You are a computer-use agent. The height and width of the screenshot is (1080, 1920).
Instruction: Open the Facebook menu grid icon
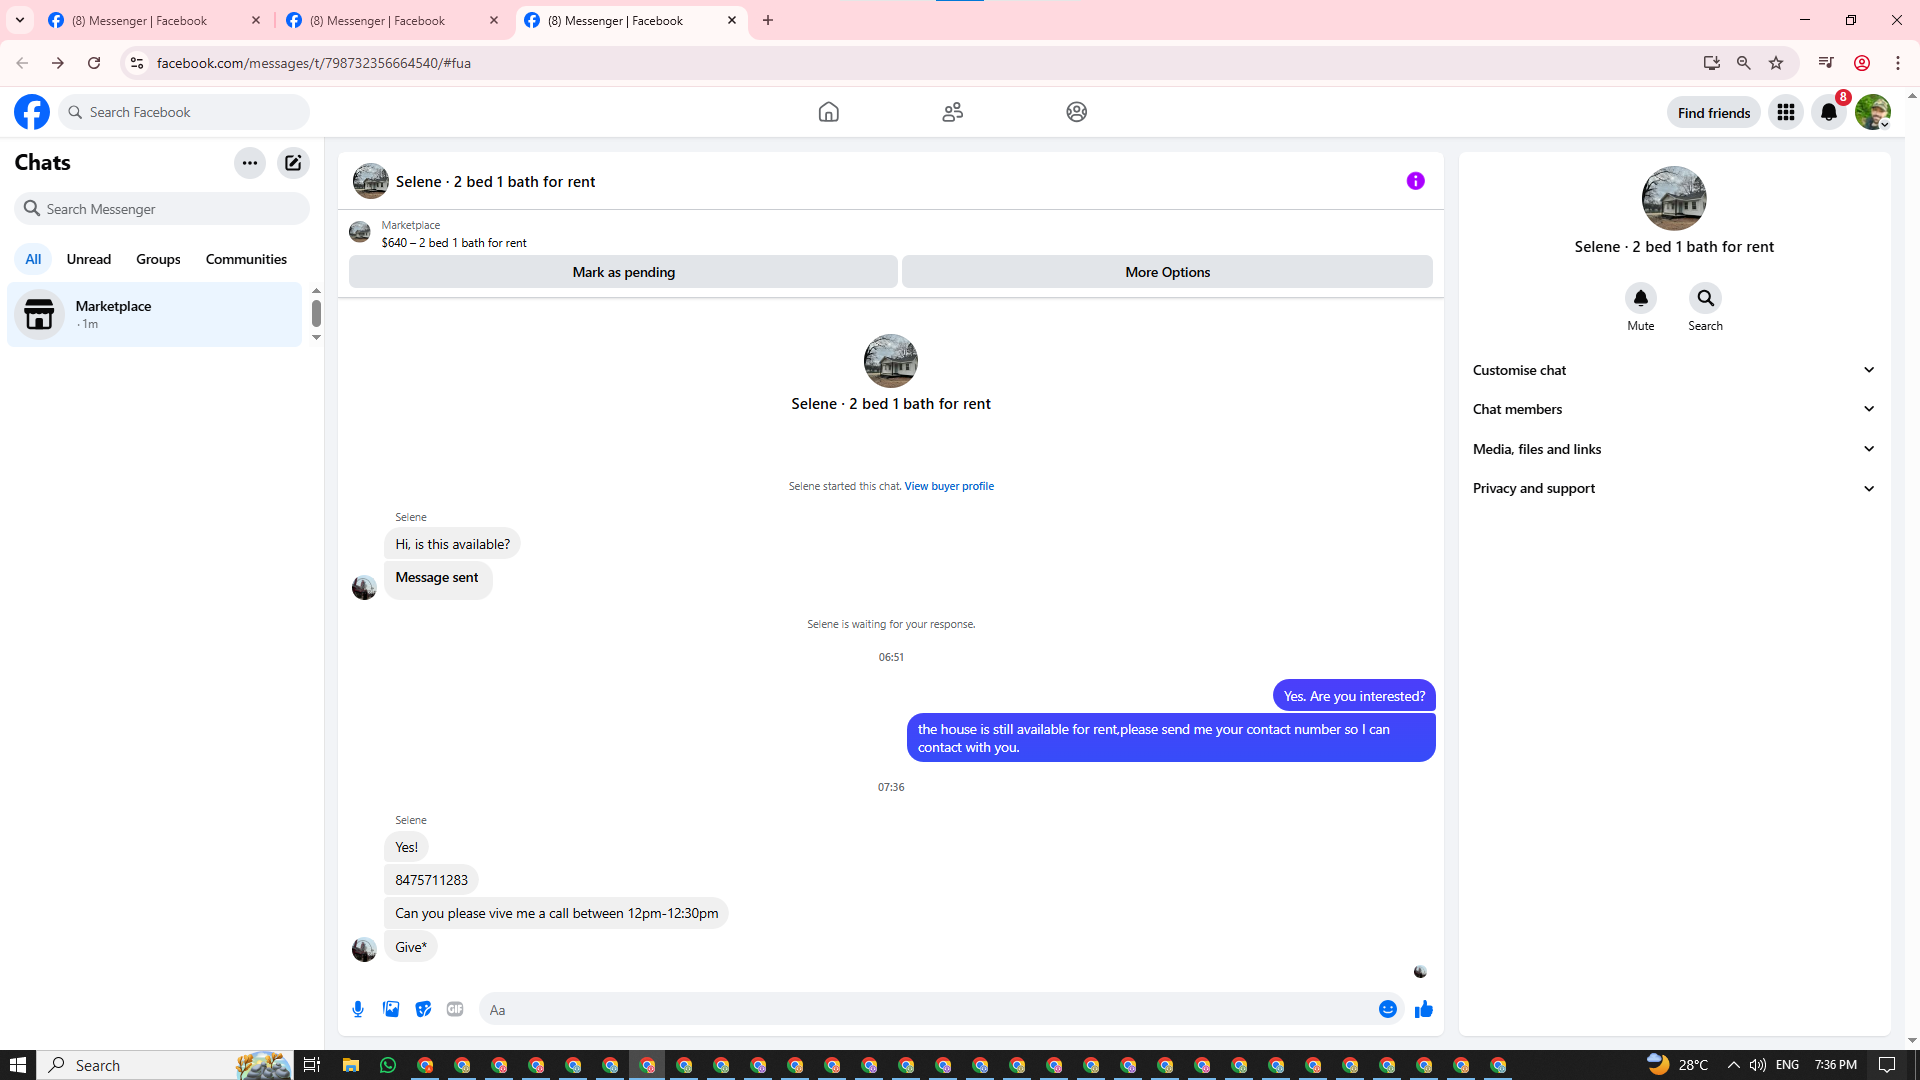click(x=1785, y=112)
